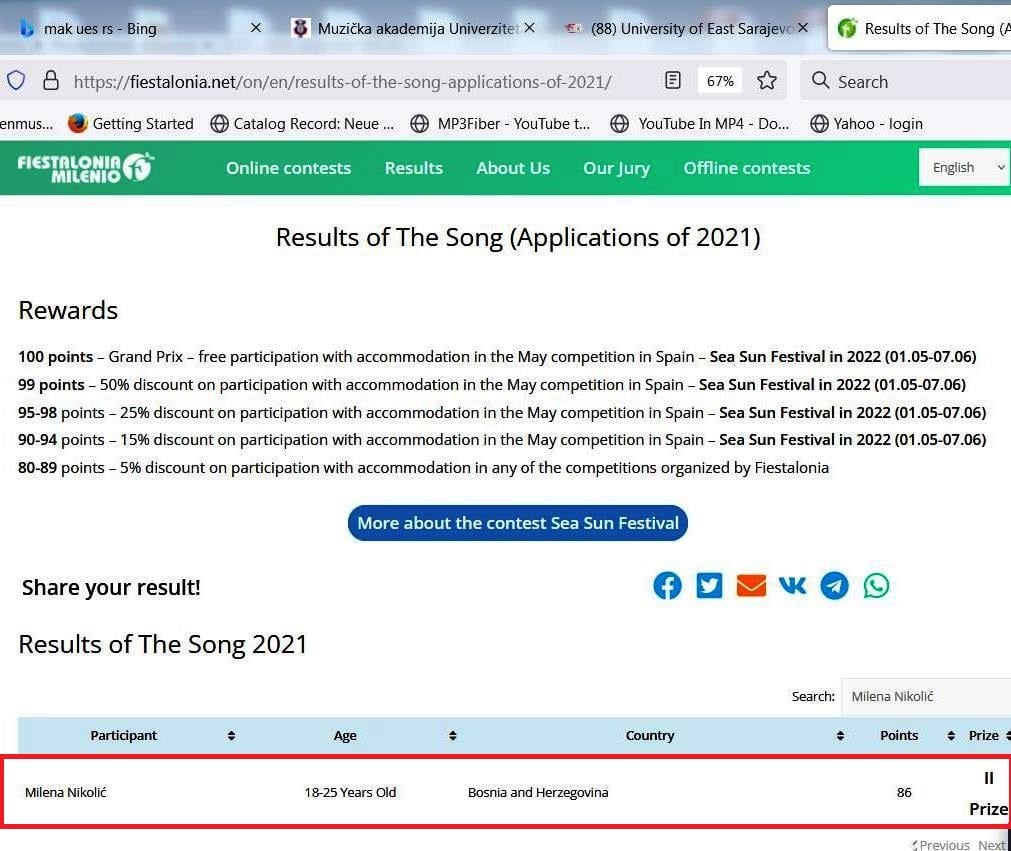
Task: Focus the browser Search box
Action: [x=905, y=81]
